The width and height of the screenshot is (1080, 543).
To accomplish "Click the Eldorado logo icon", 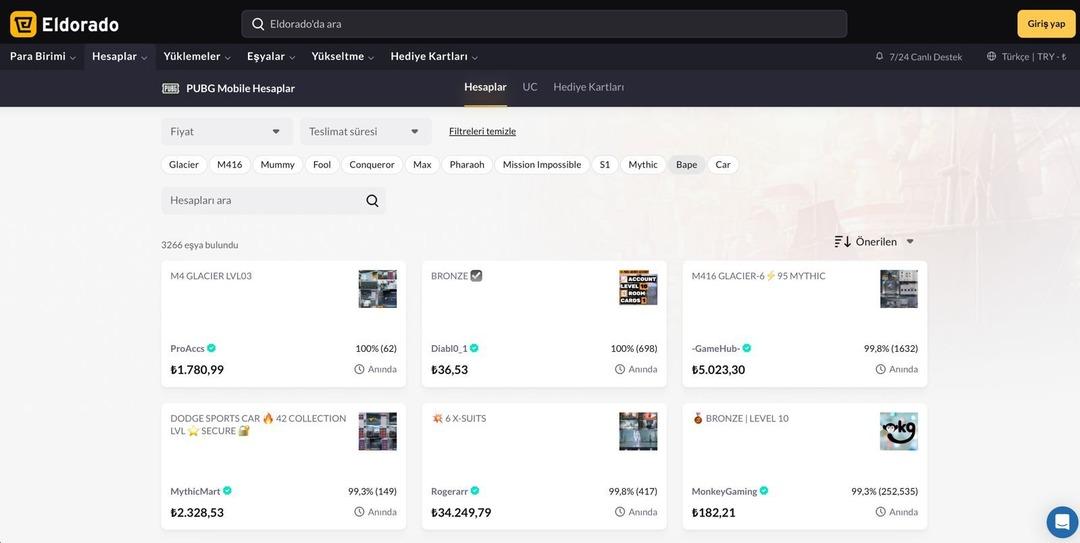I will (23, 24).
